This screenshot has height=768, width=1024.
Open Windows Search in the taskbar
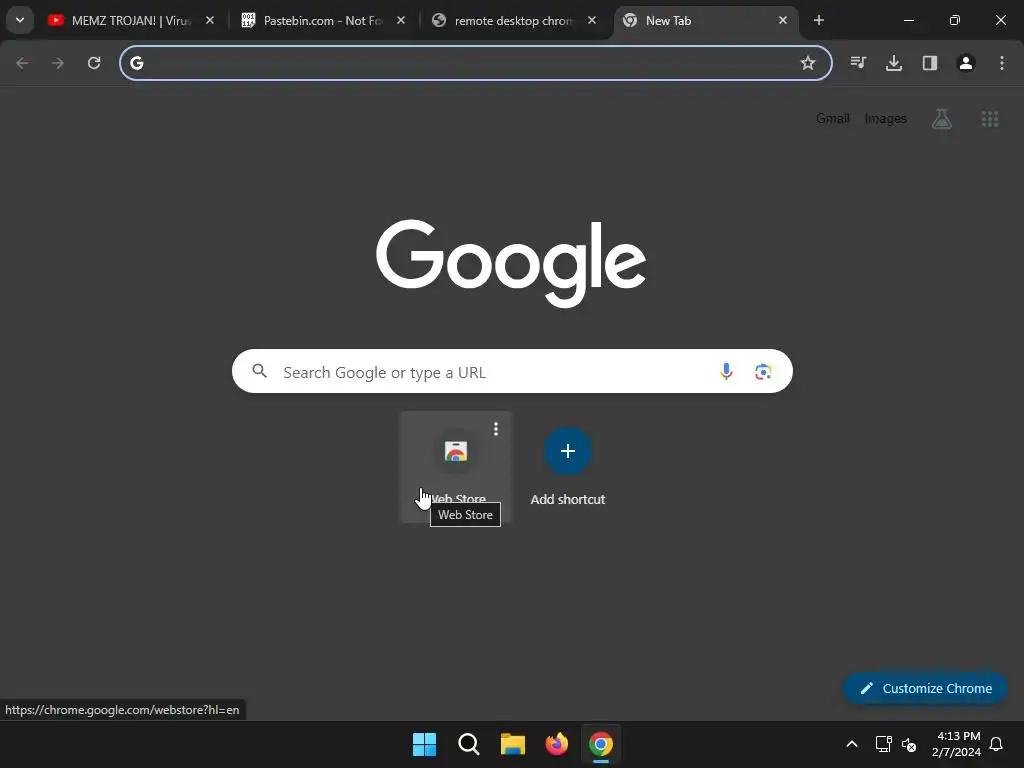pos(469,744)
